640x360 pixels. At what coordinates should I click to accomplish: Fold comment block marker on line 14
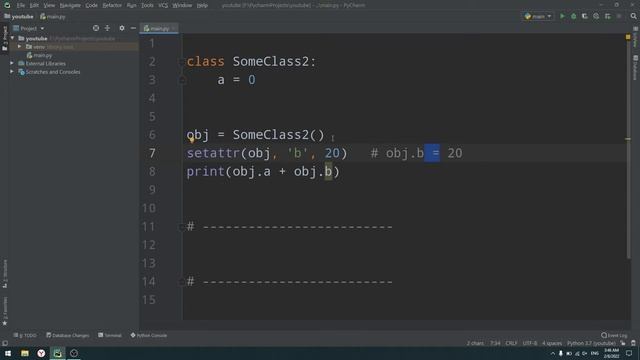click(182, 282)
